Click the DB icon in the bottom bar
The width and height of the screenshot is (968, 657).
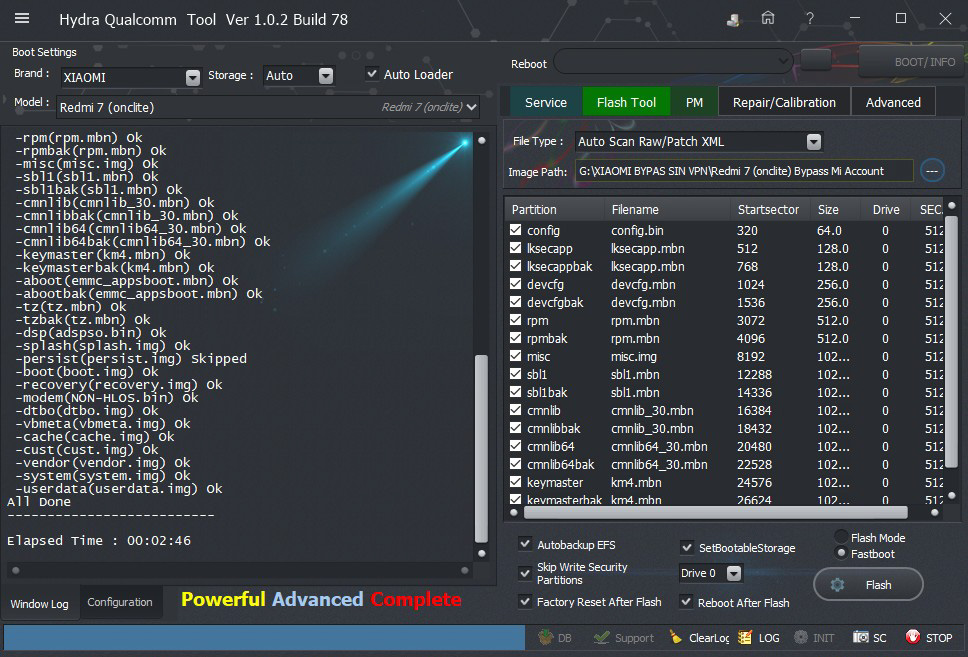554,637
